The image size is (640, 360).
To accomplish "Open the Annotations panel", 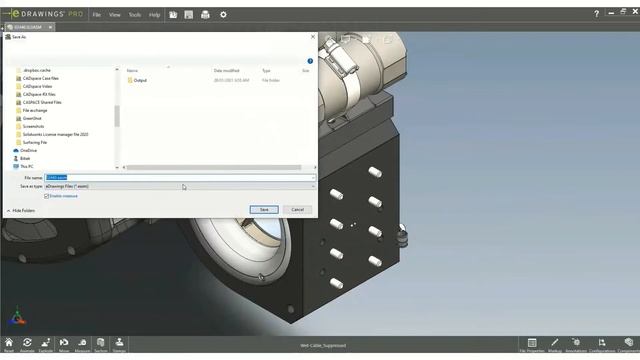I will (x=576, y=345).
